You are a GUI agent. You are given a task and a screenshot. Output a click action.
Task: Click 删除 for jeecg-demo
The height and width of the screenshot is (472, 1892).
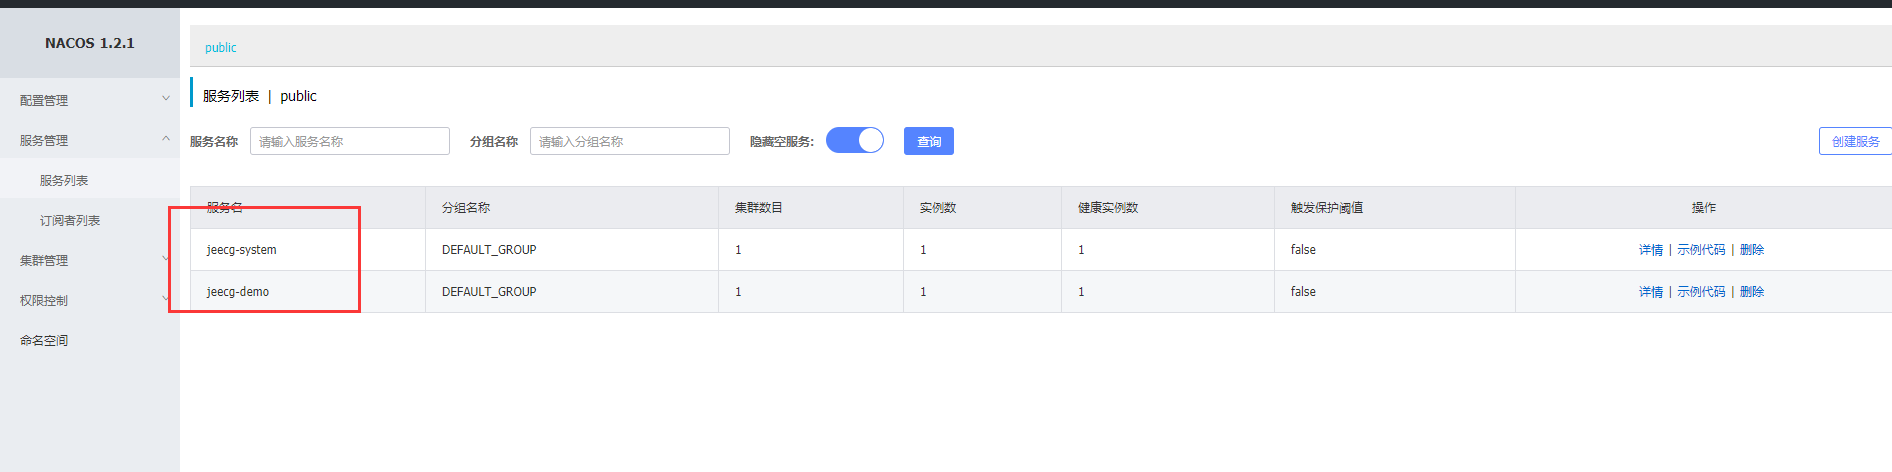1752,291
